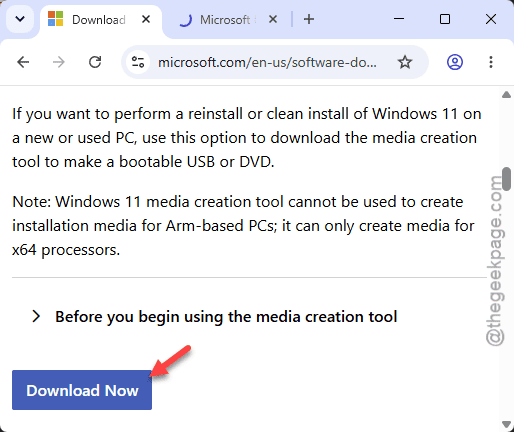Click the scrollbar down arrow
This screenshot has height=432, width=514.
click(506, 424)
